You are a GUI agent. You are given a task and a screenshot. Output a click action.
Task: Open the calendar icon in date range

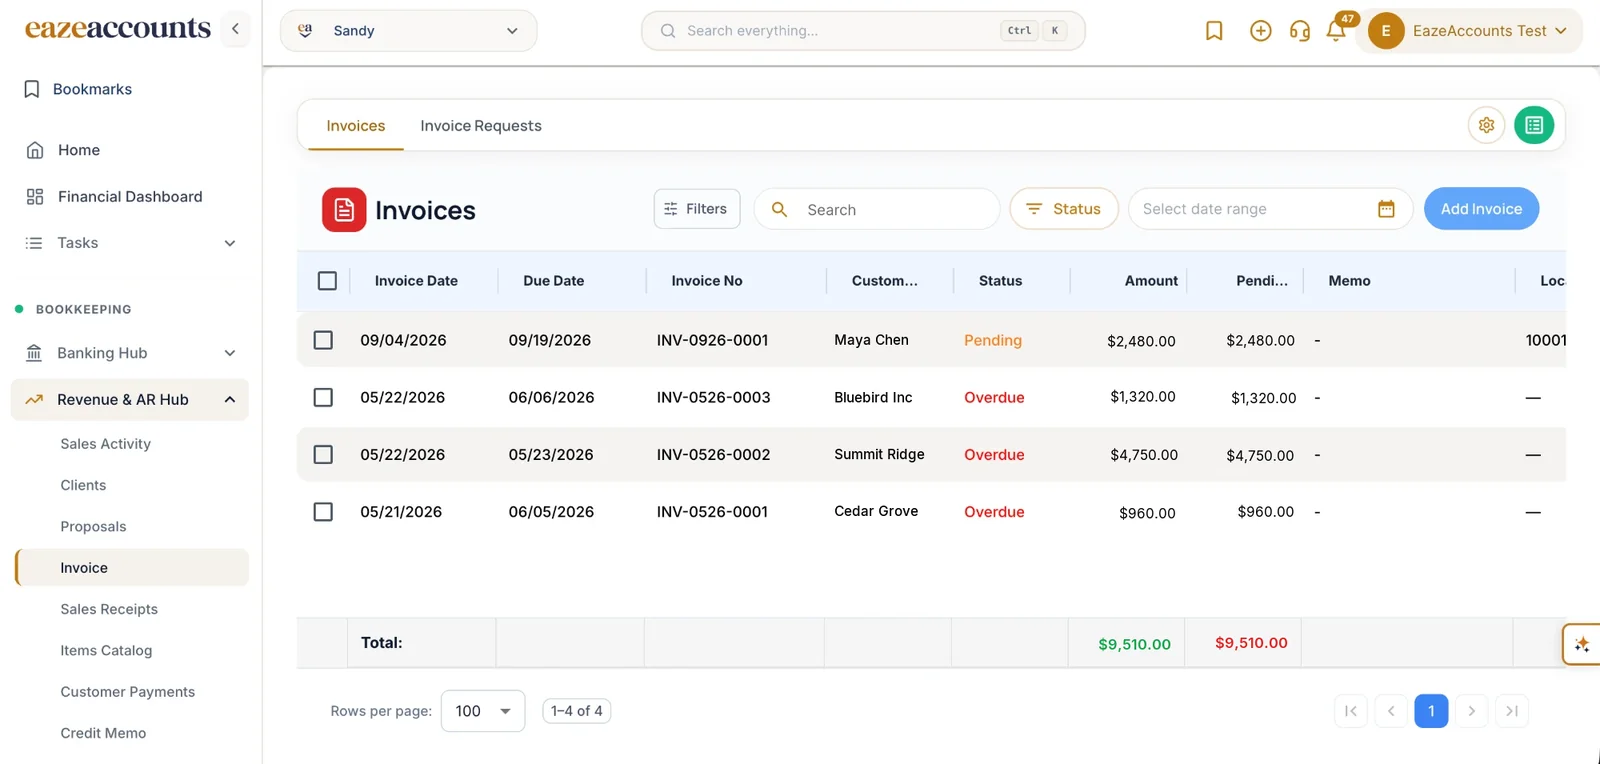(1386, 209)
